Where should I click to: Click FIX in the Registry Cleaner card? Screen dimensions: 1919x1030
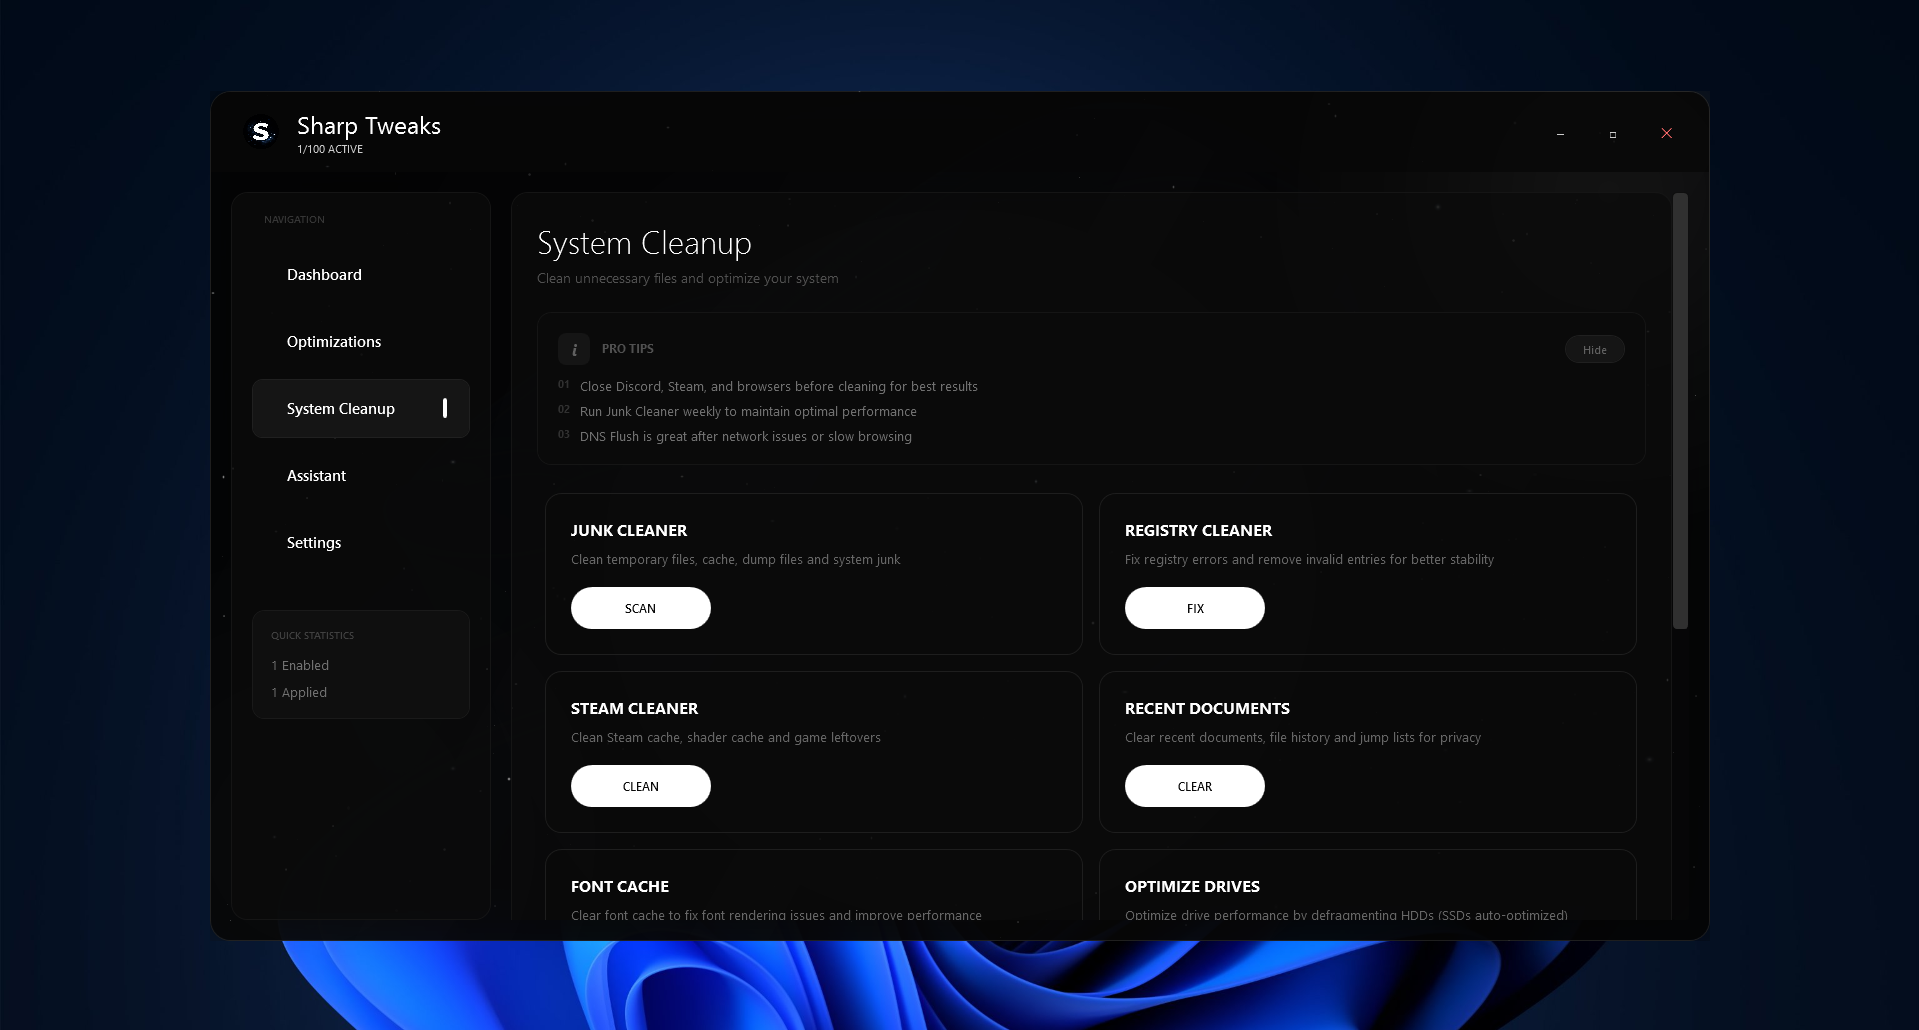pos(1194,608)
